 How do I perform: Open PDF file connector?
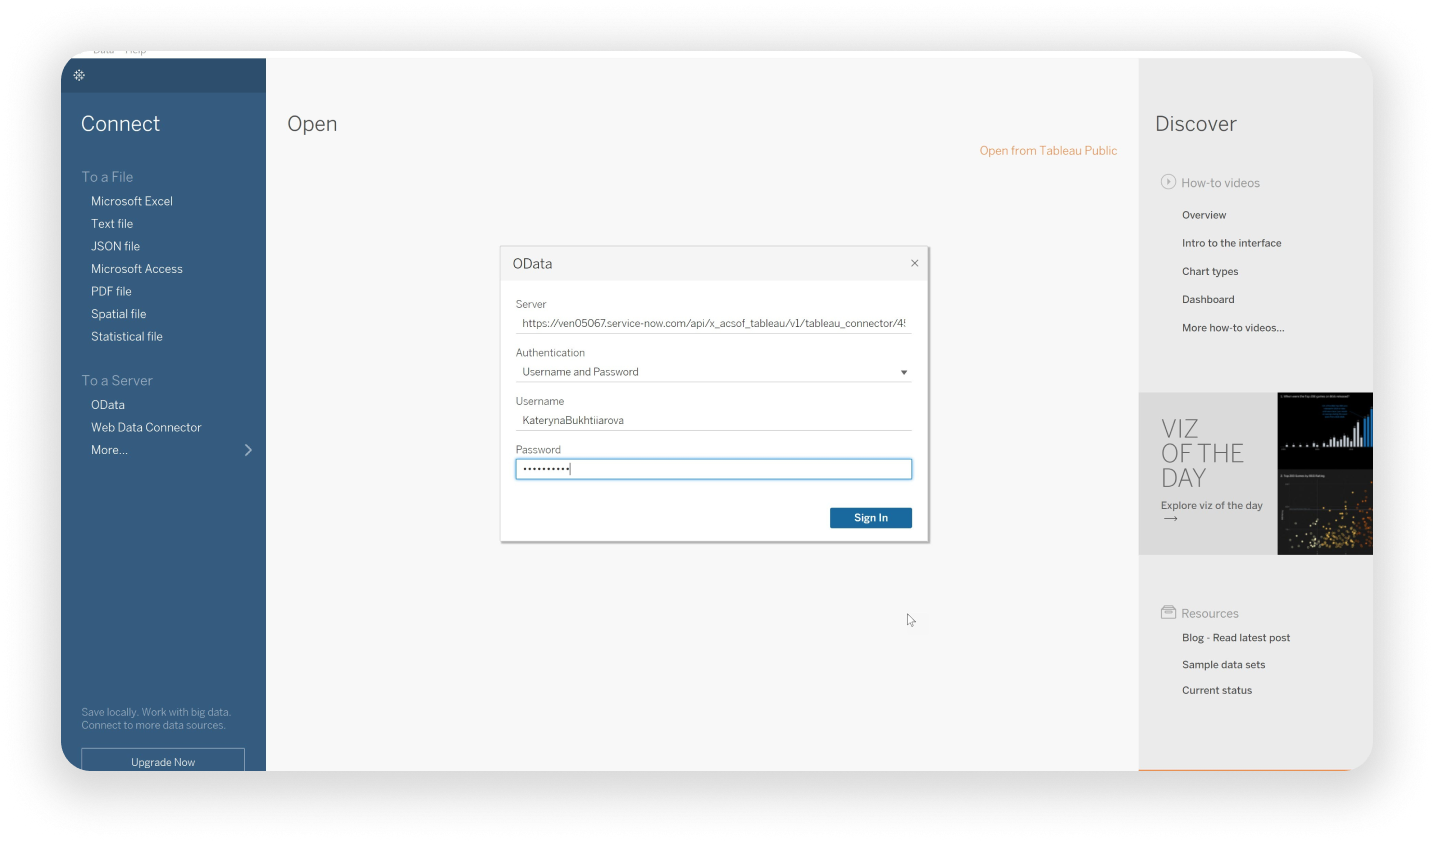coord(111,291)
